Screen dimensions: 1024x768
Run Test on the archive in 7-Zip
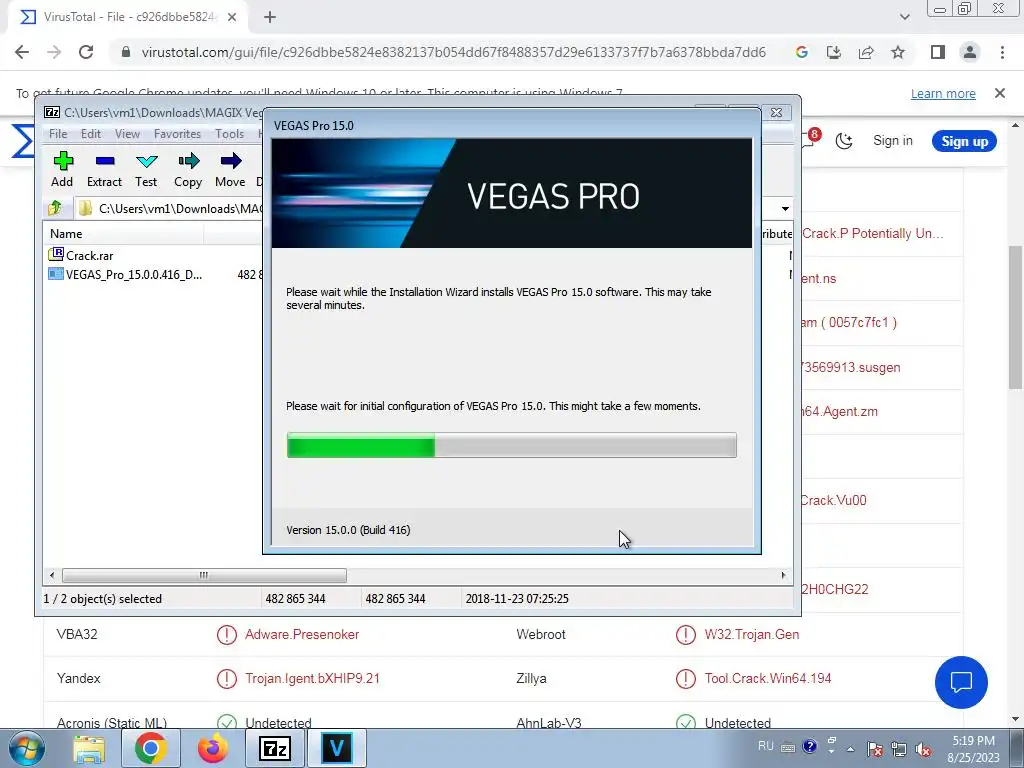pos(146,169)
